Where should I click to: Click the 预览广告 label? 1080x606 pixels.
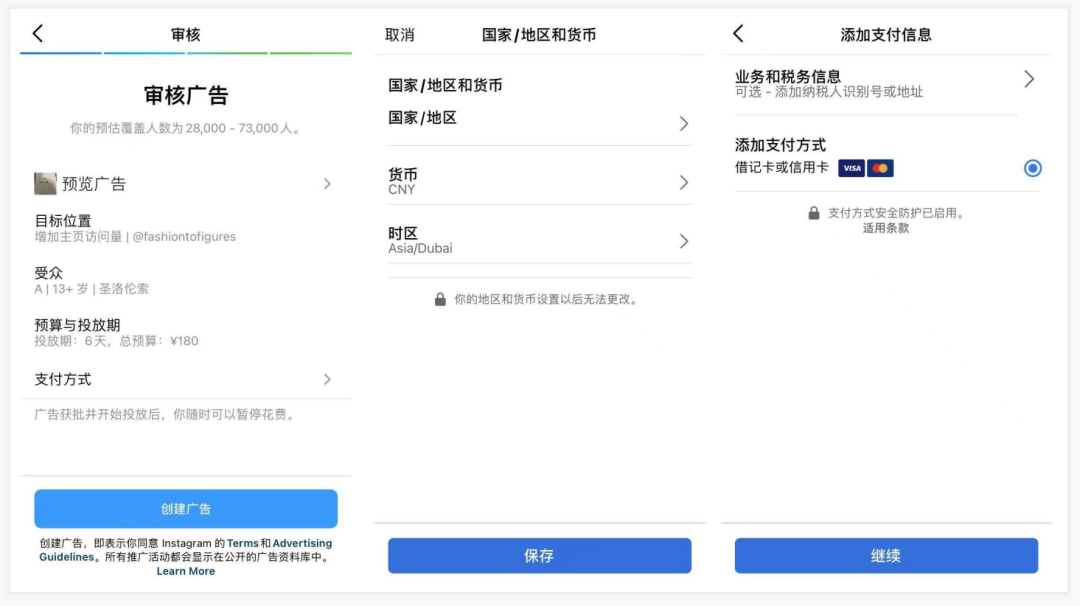[x=94, y=184]
